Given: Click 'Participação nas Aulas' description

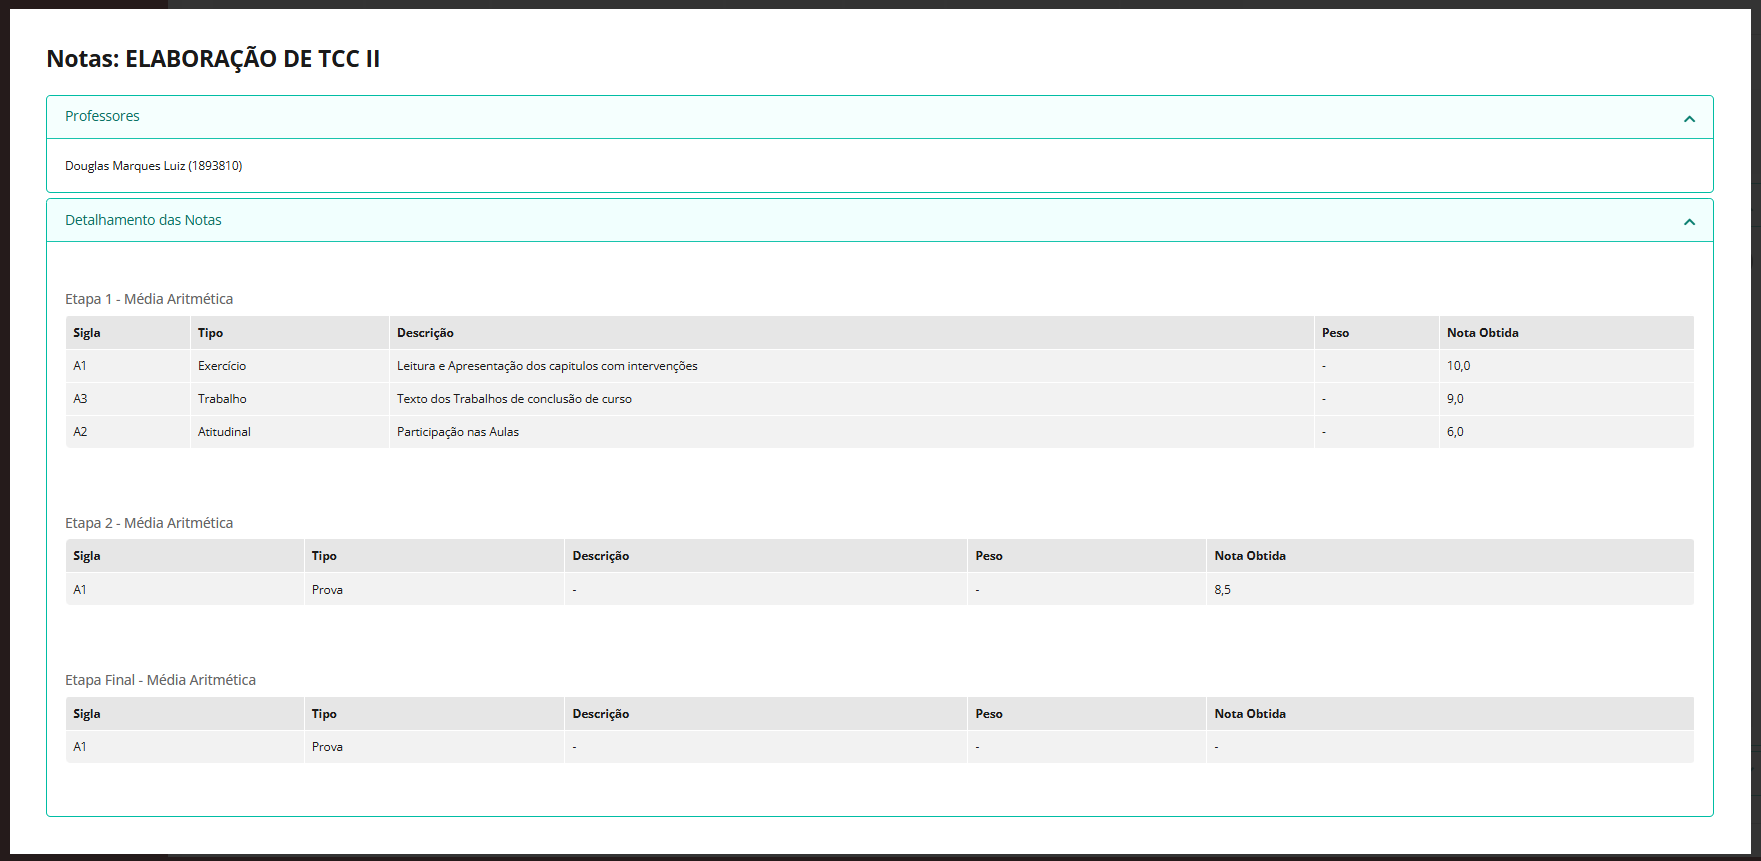Looking at the screenshot, I should click(458, 432).
